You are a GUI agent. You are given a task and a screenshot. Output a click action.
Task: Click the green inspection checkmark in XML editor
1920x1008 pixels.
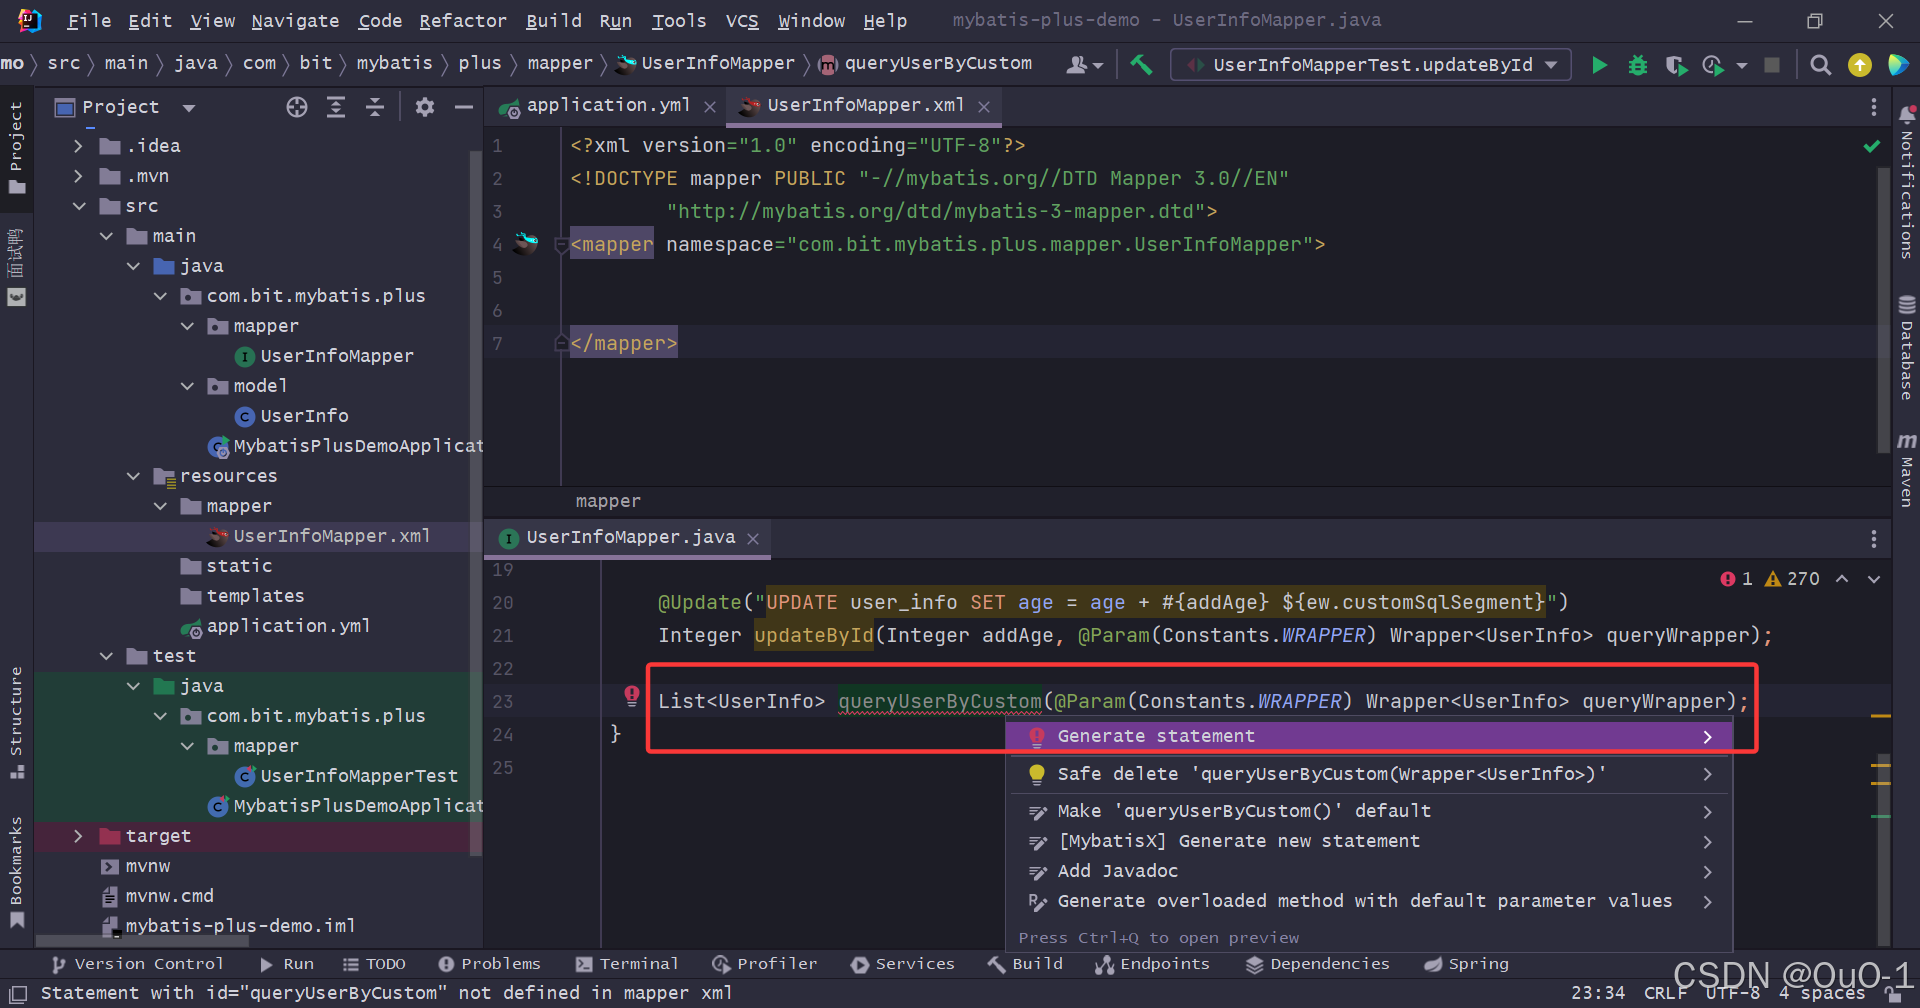[x=1872, y=146]
